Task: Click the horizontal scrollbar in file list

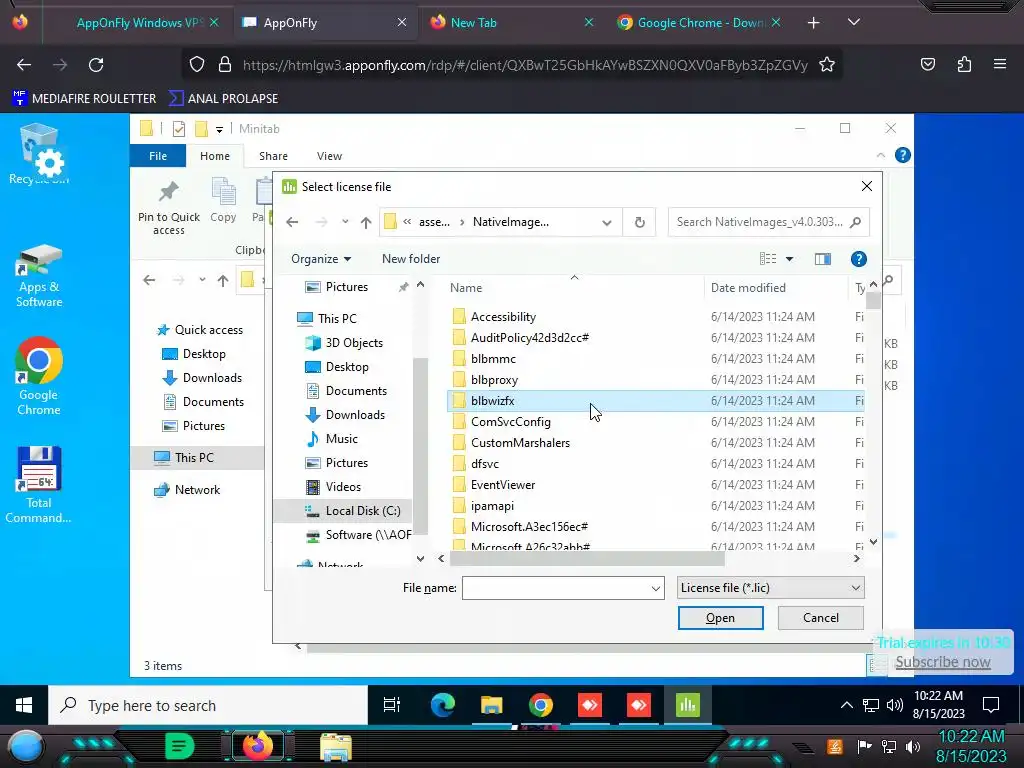Action: click(586, 558)
